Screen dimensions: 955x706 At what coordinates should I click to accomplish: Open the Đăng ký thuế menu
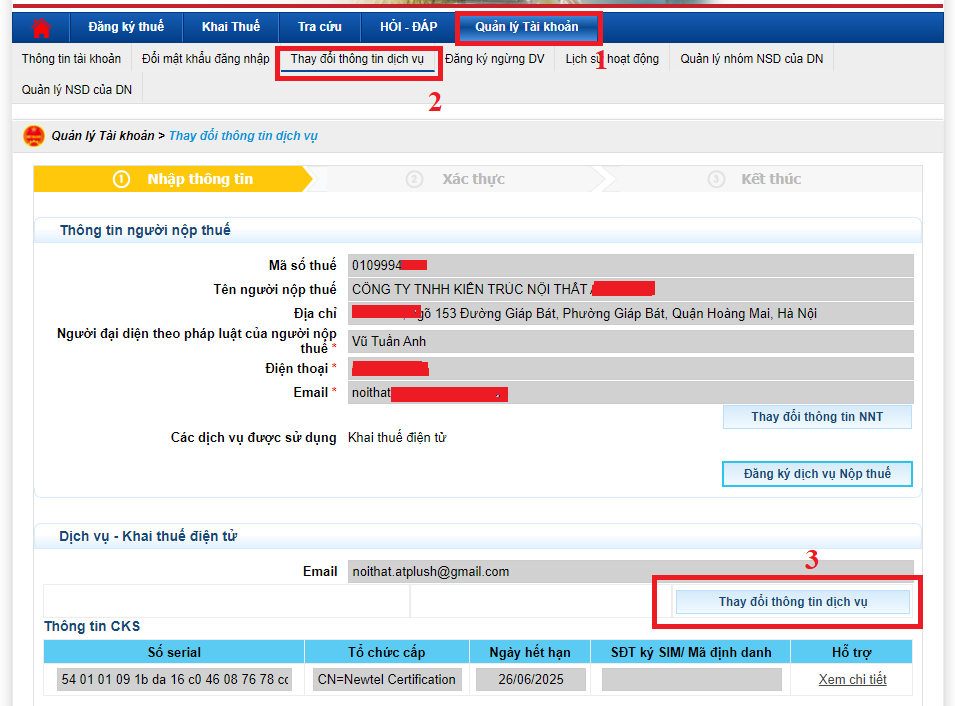pos(126,27)
